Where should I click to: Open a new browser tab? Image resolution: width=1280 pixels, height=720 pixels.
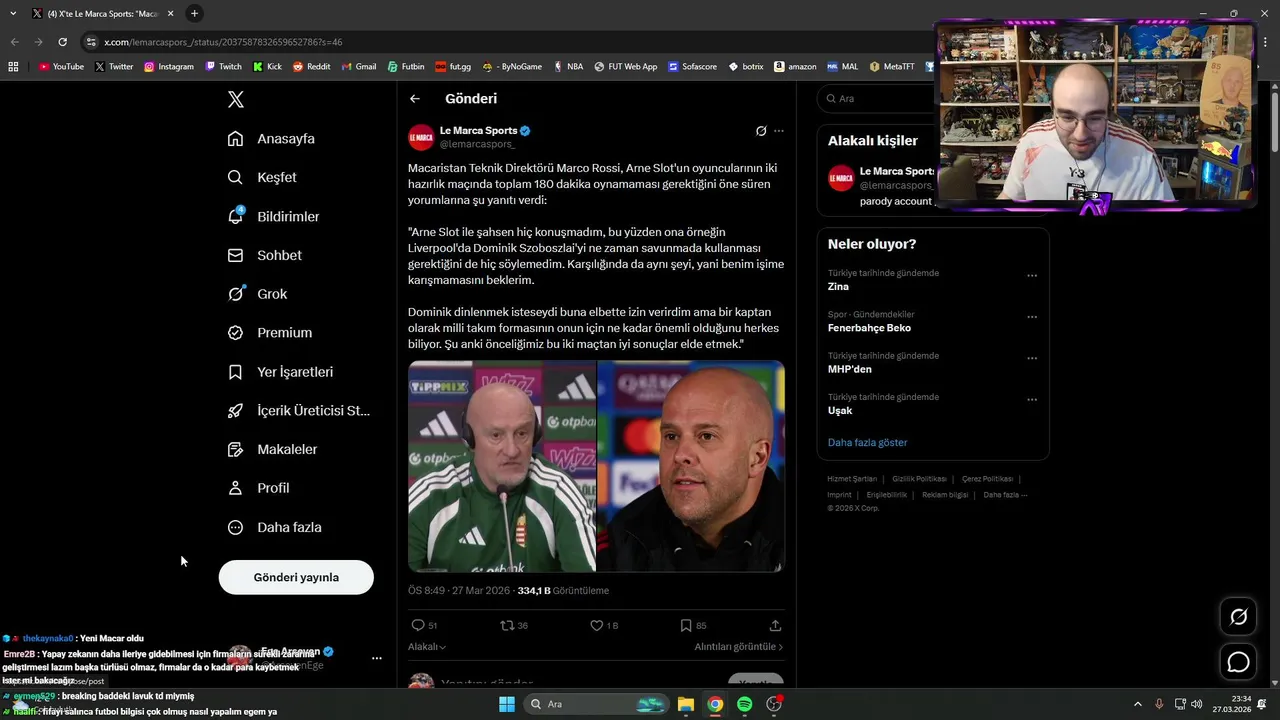(194, 13)
